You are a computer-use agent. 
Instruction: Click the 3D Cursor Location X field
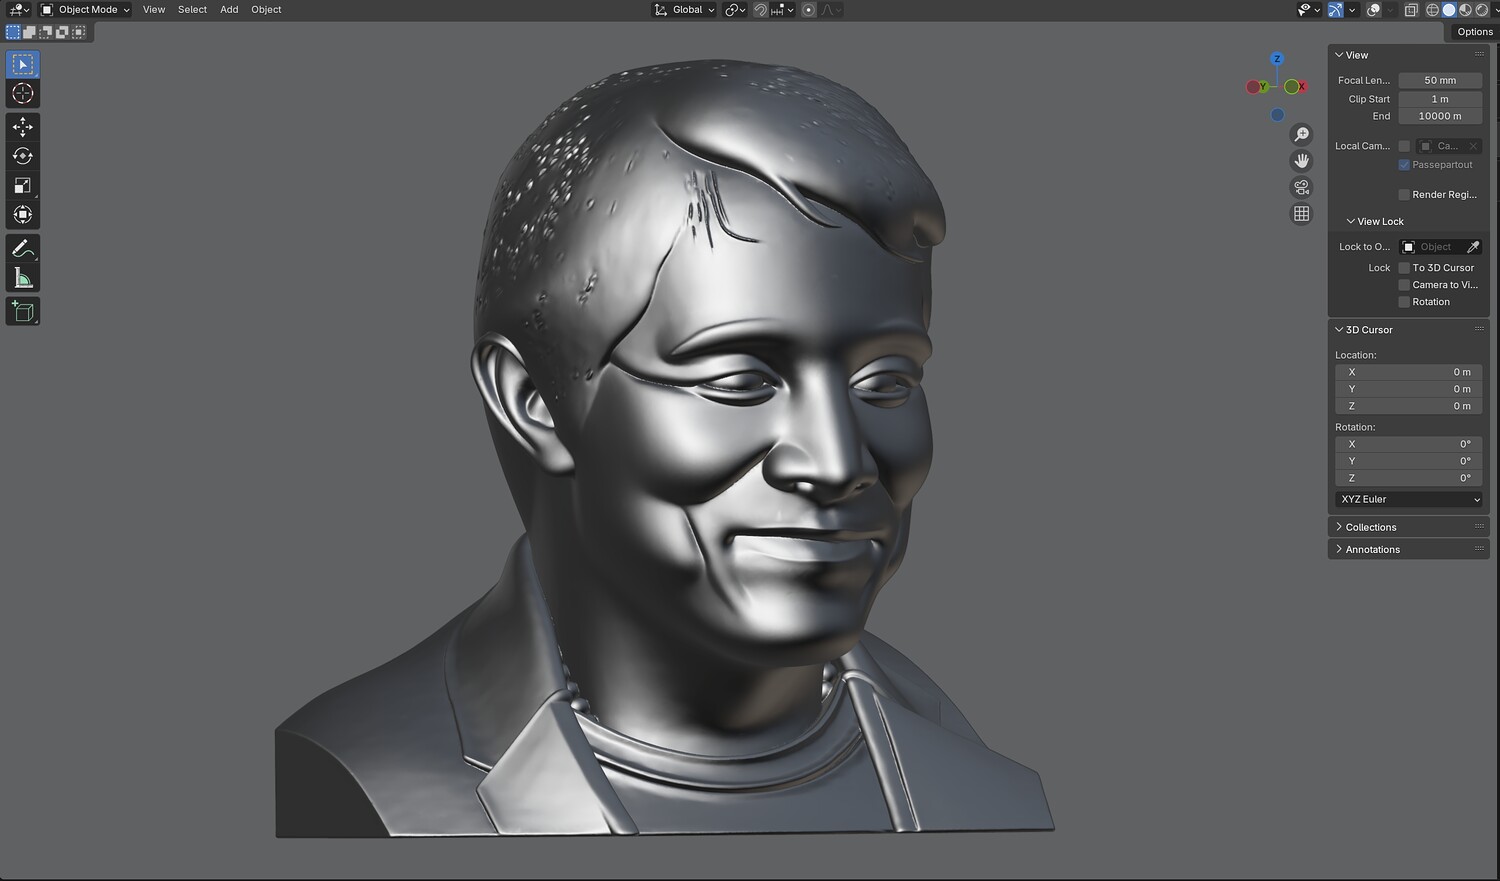1409,372
